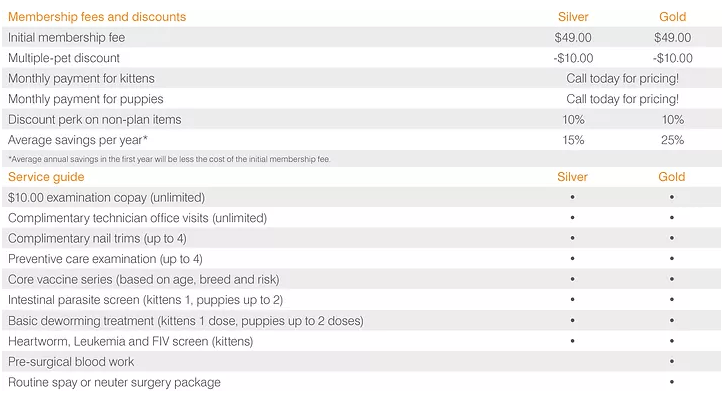Image resolution: width=725 pixels, height=399 pixels.
Task: Click the Gold 25% average savings value
Action: click(672, 140)
